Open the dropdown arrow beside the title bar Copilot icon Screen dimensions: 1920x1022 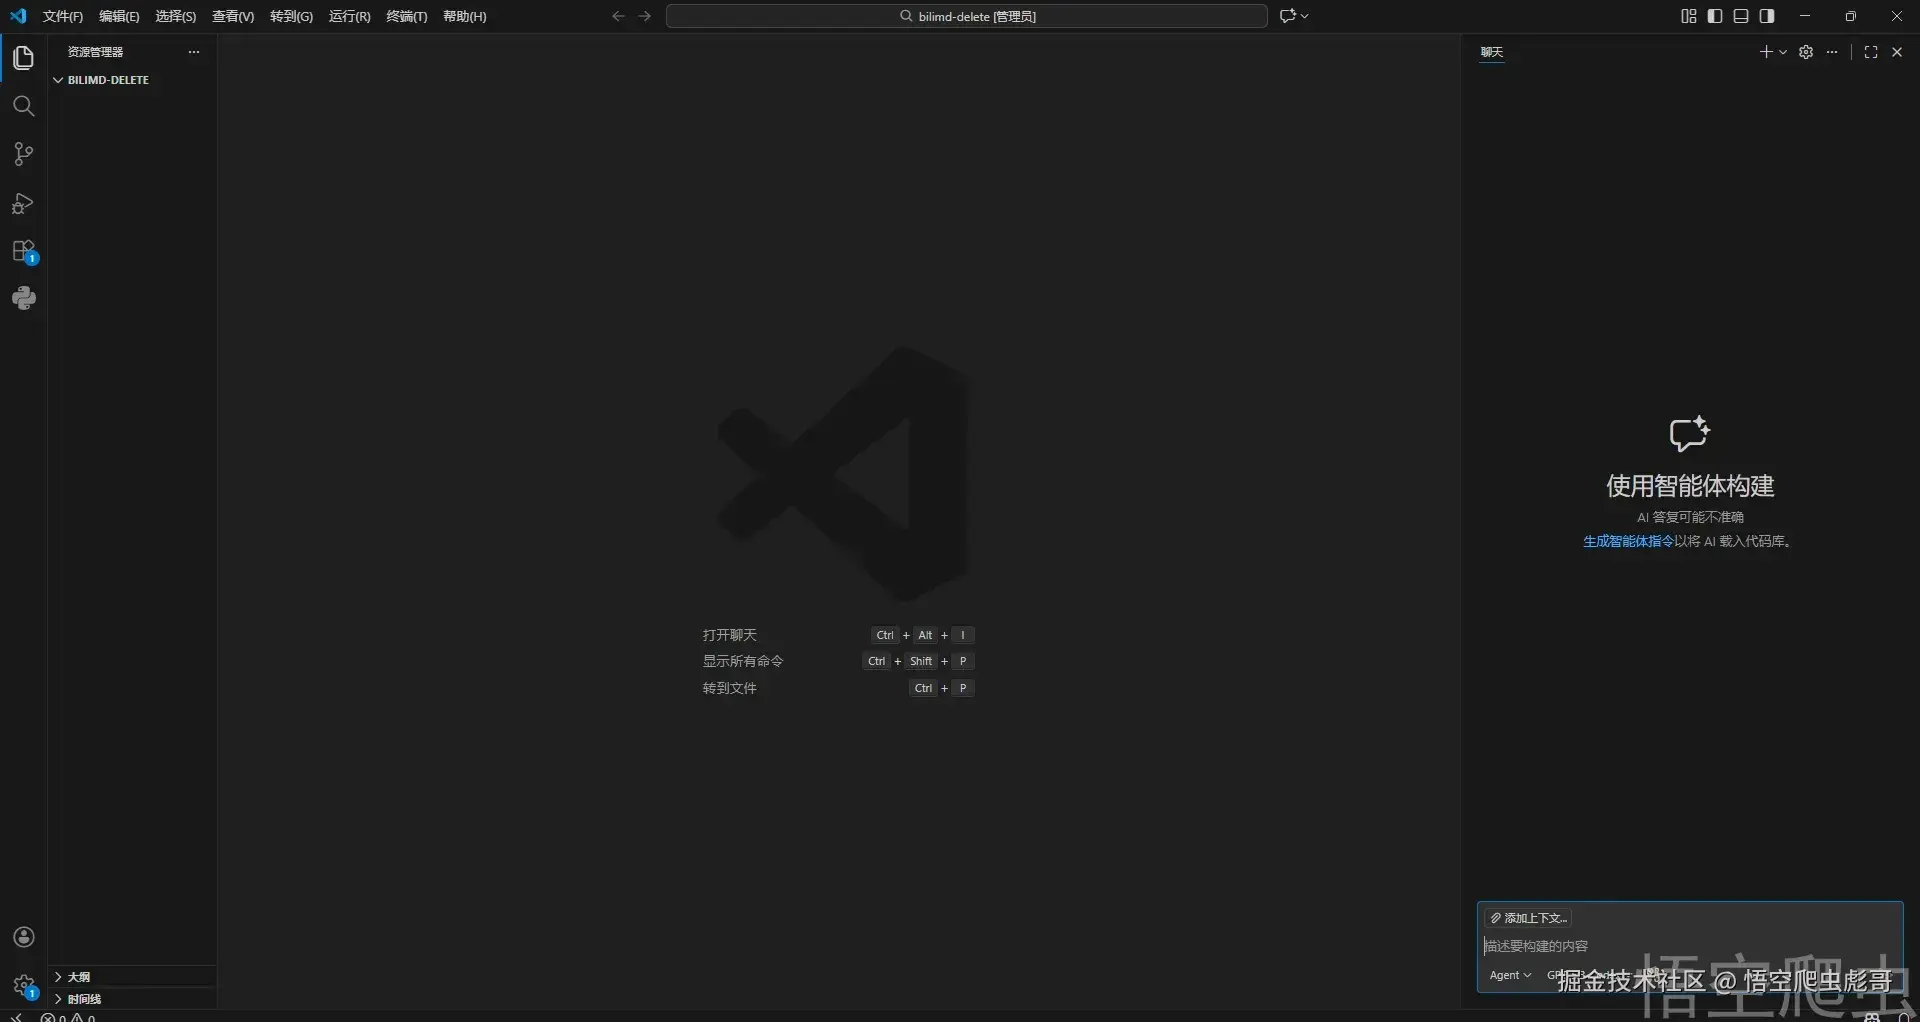click(1305, 16)
